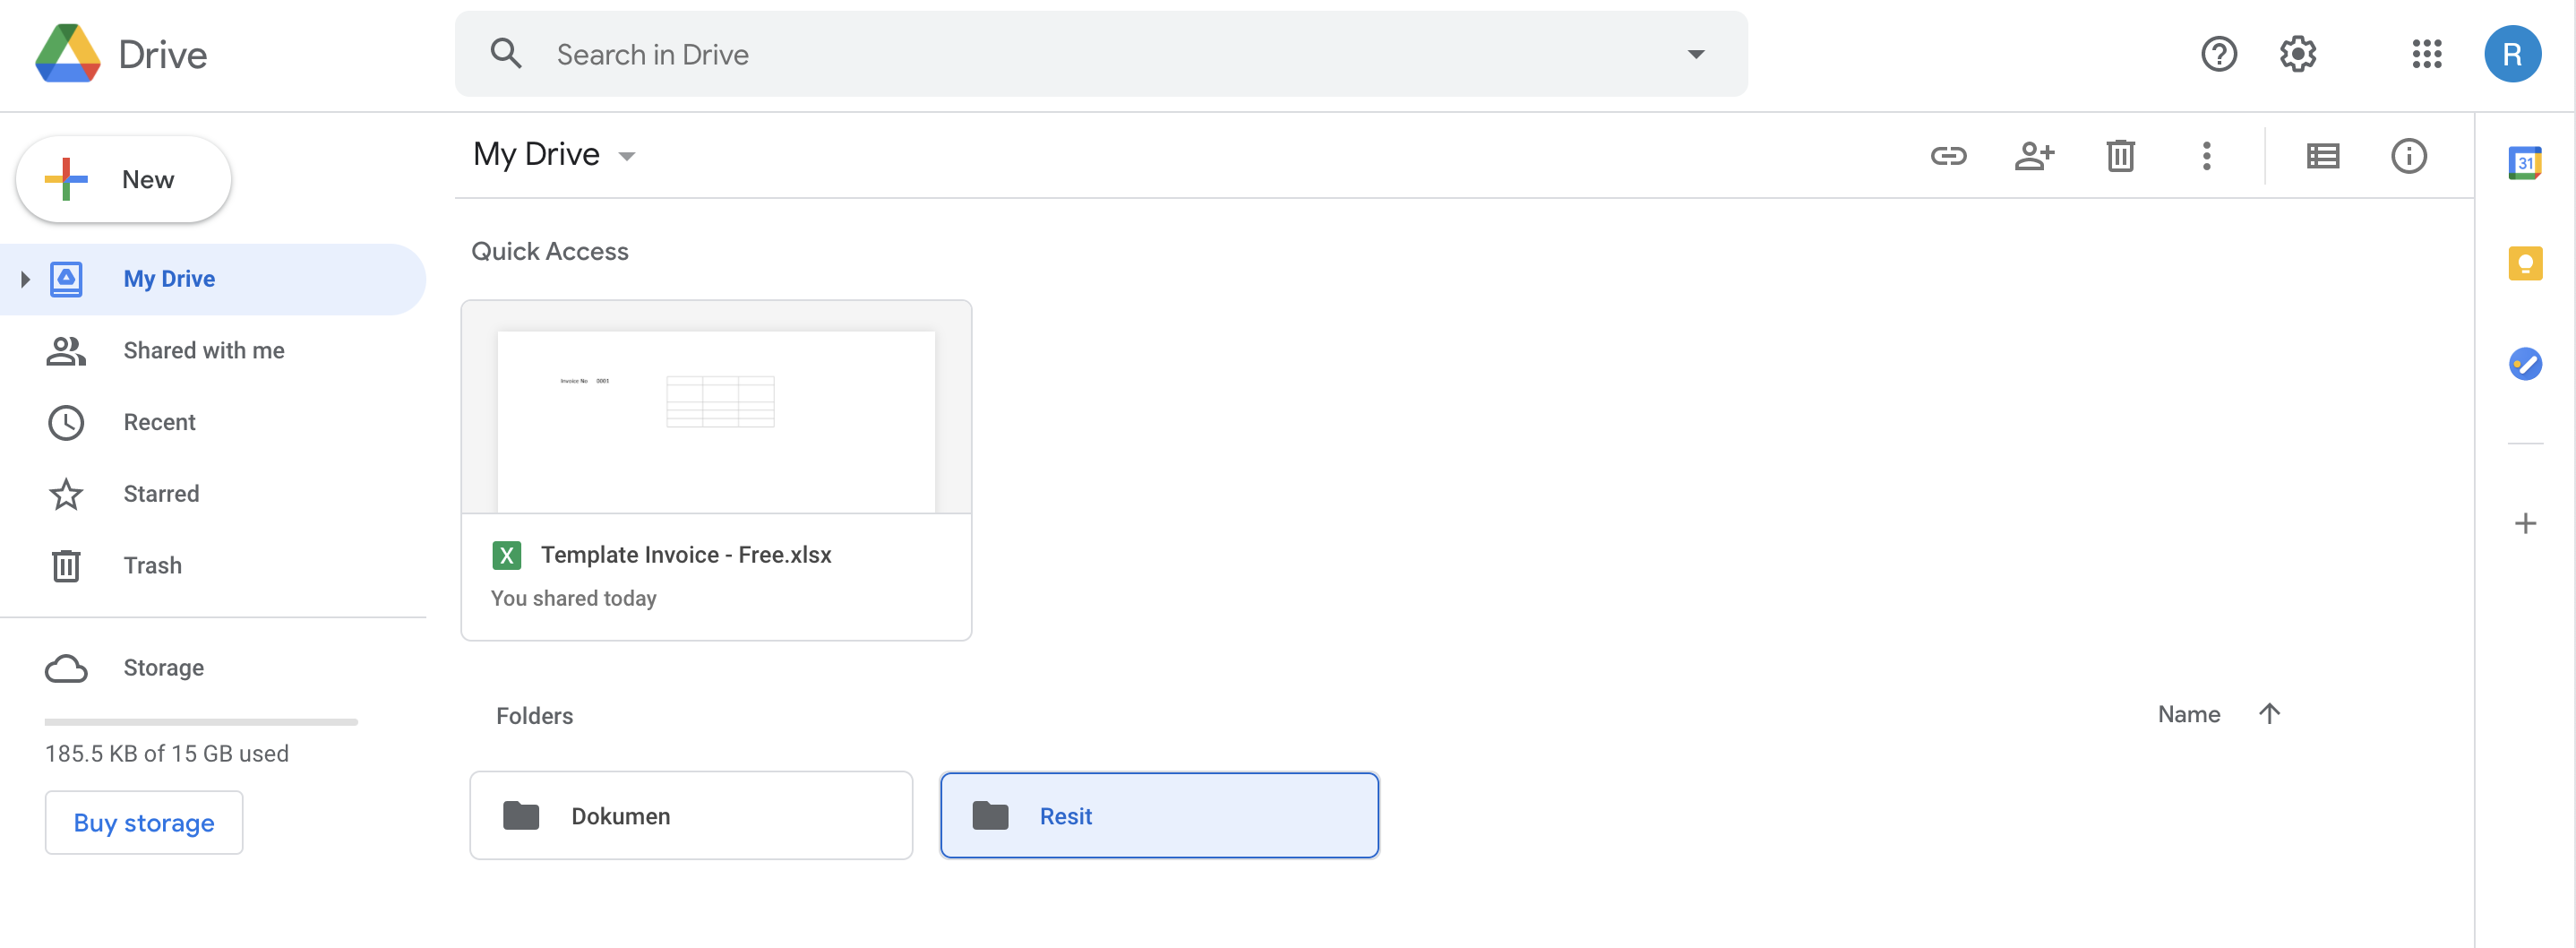Image resolution: width=2576 pixels, height=948 pixels.
Task: Open My Drive header dropdown
Action: [626, 156]
